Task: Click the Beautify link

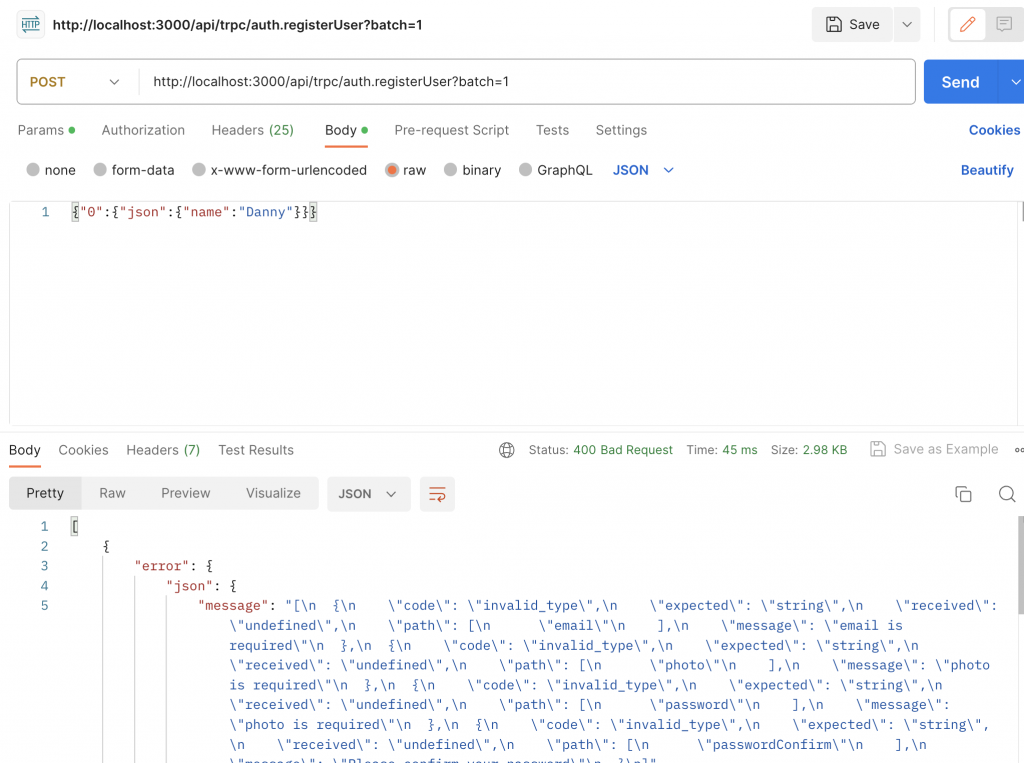Action: (987, 170)
